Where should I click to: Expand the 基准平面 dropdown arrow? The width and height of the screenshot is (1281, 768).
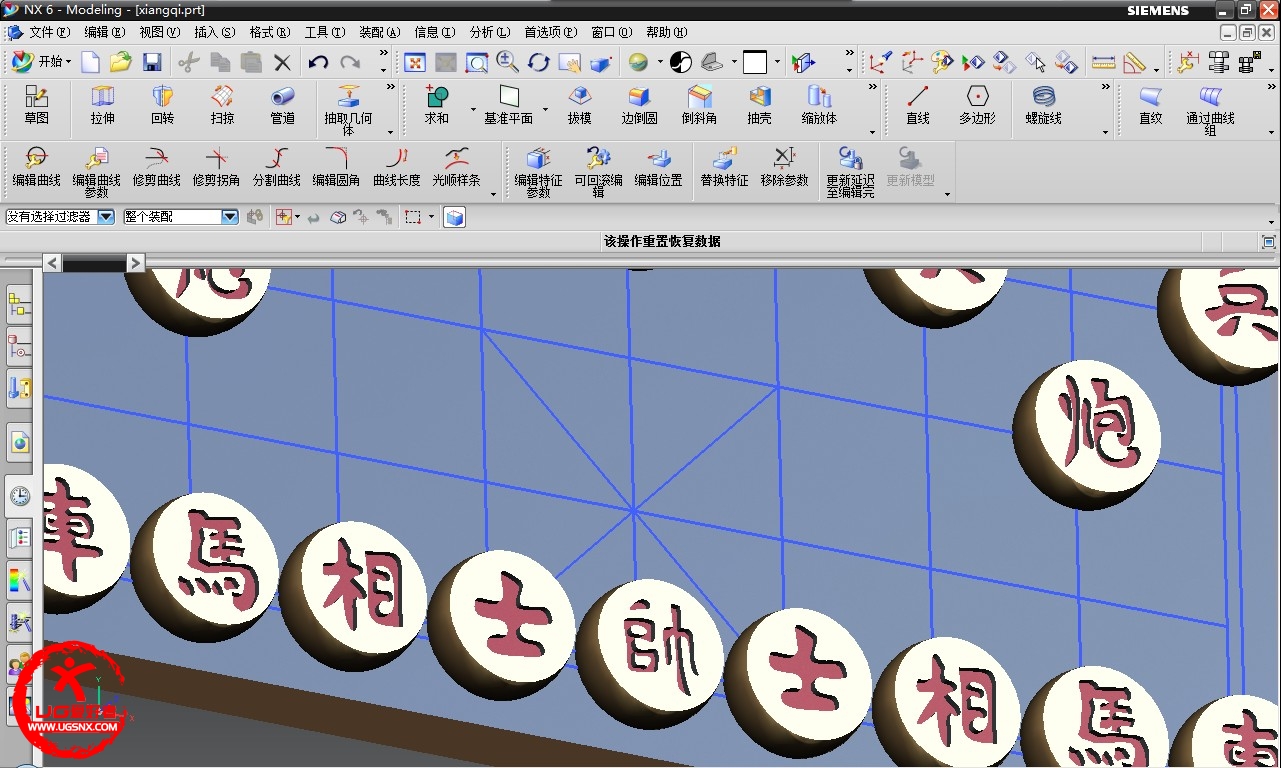[545, 108]
